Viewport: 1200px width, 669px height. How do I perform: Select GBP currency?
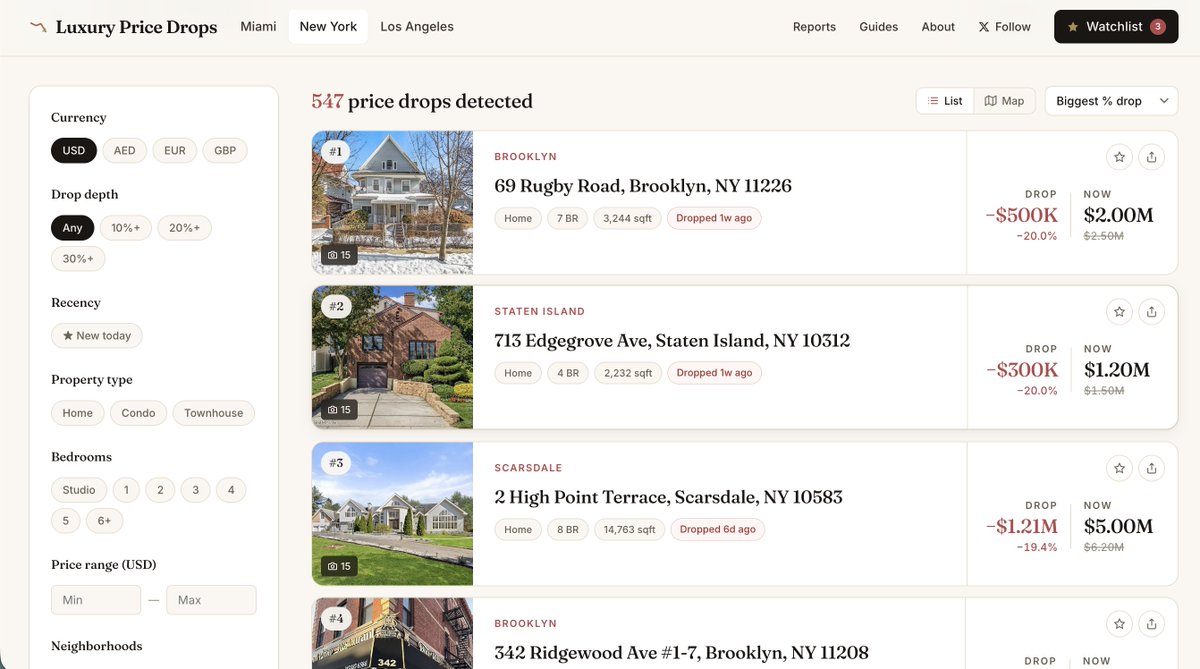225,151
